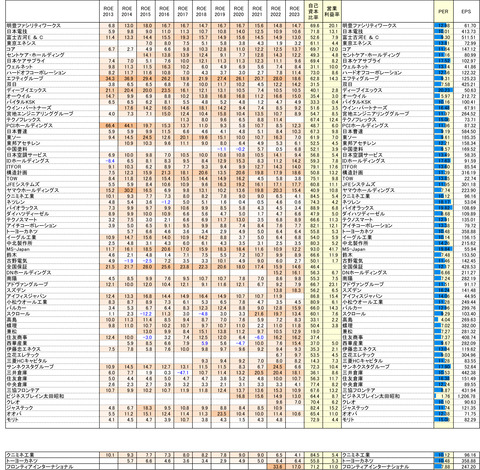Screen dimensions: 480x470
Task: Click the blue -6.0 cell of 住友商事
Action: tap(257, 337)
